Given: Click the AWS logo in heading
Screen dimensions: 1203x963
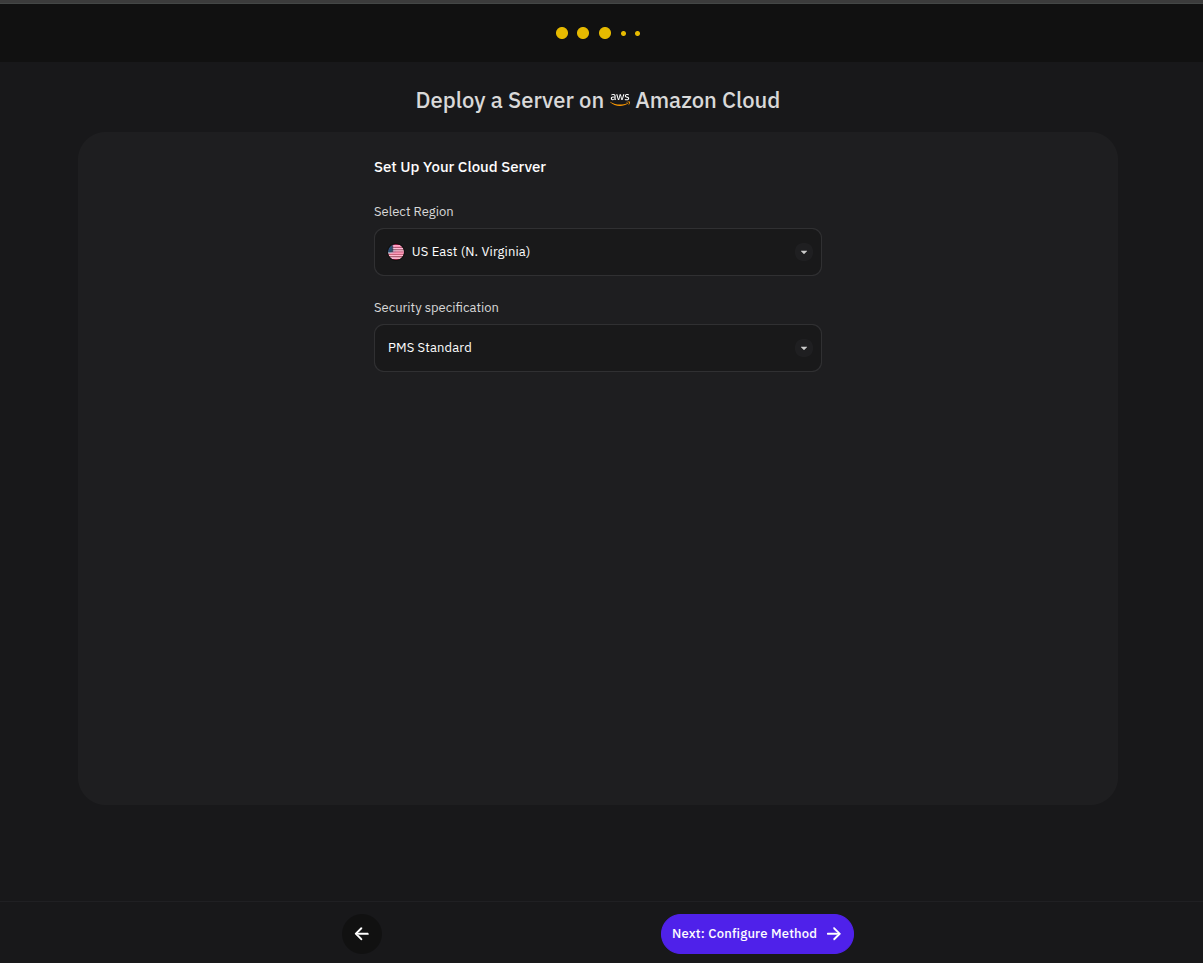Looking at the screenshot, I should [620, 100].
